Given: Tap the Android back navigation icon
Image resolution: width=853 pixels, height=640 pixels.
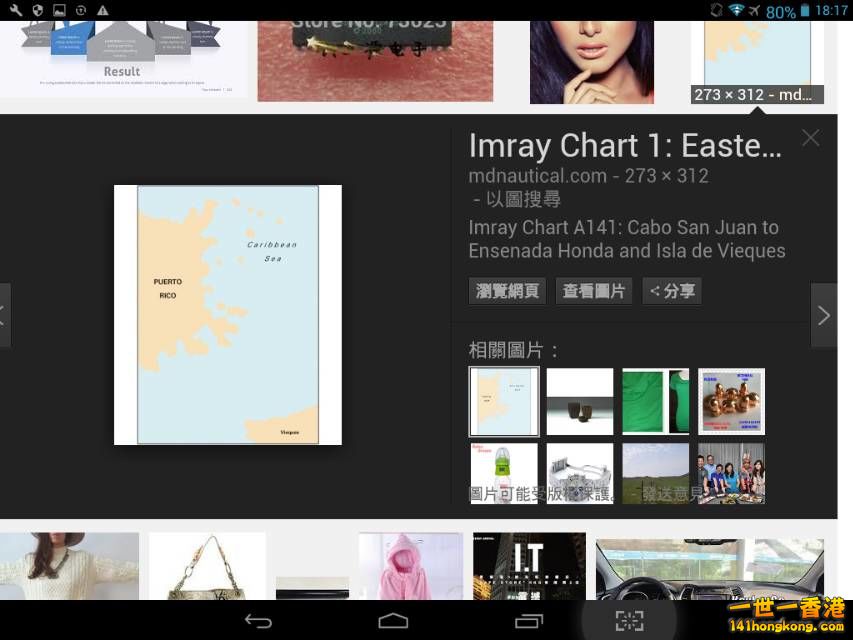Looking at the screenshot, I should point(258,620).
